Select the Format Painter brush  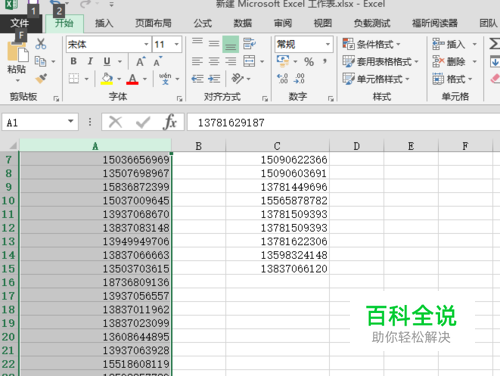41,79
